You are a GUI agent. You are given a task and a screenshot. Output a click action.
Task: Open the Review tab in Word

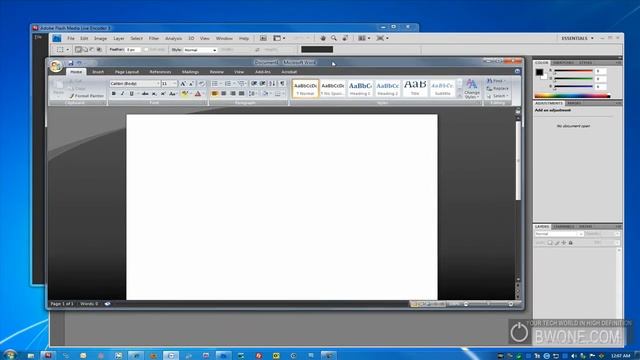coord(217,72)
